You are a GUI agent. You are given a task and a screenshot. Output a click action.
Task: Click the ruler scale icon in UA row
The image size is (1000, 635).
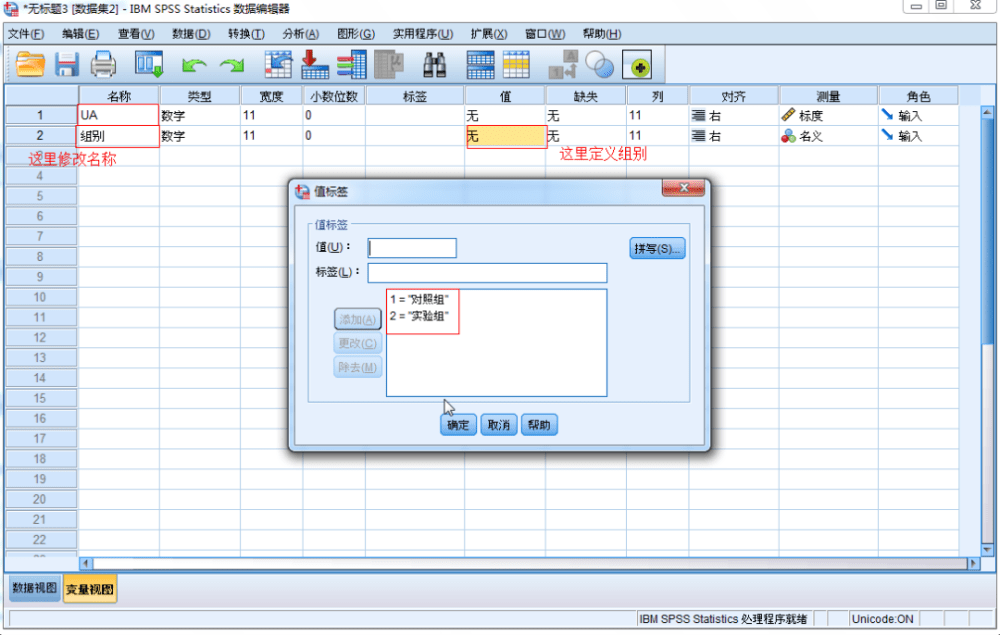pyautogui.click(x=788, y=115)
